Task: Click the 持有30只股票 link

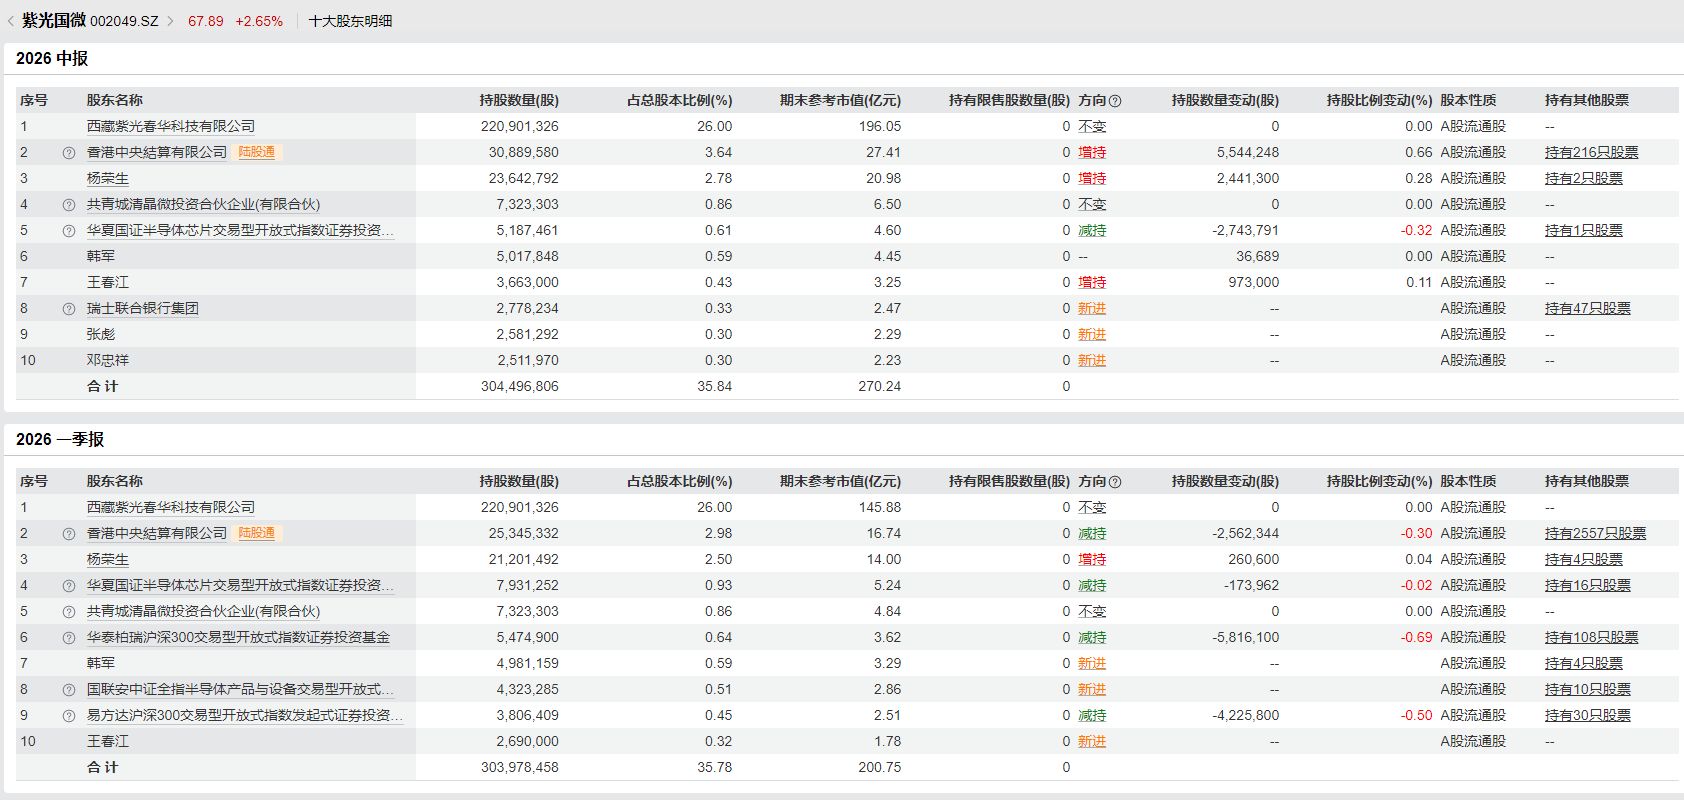Action: pos(1587,715)
